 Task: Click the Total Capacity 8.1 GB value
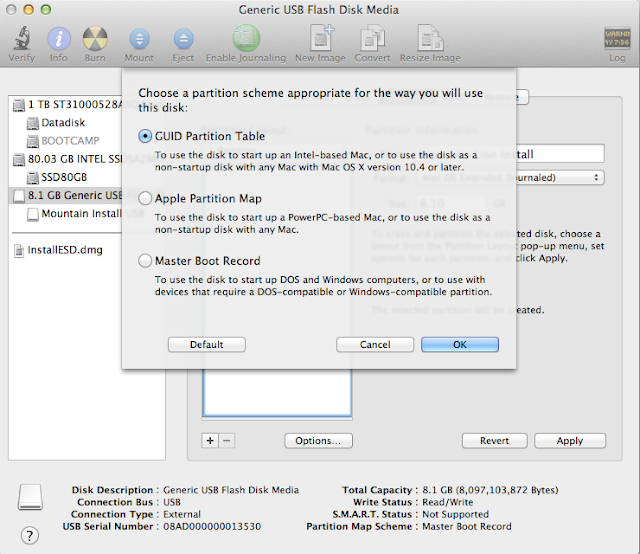coord(490,490)
